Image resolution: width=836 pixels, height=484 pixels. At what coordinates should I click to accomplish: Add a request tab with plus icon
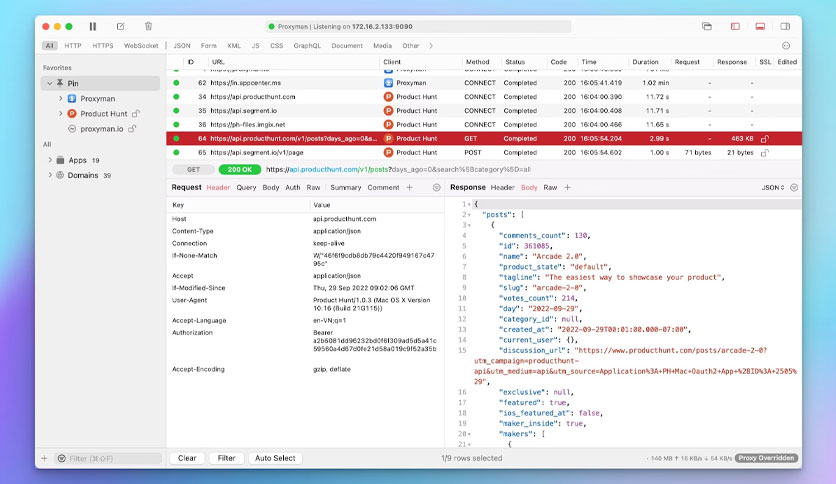click(x=409, y=188)
